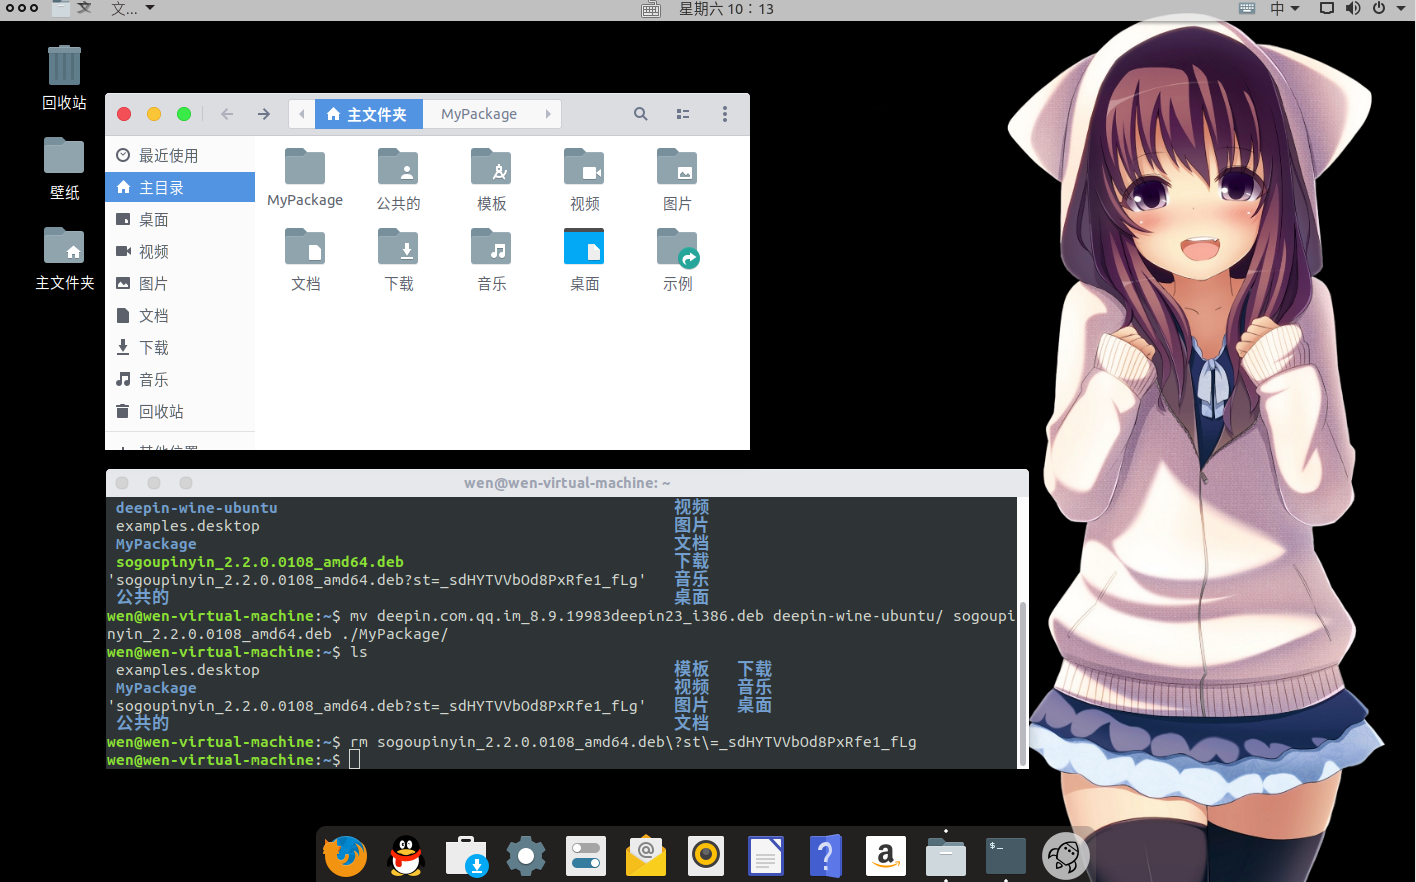Select the 图片 folder in main pane

tap(677, 179)
